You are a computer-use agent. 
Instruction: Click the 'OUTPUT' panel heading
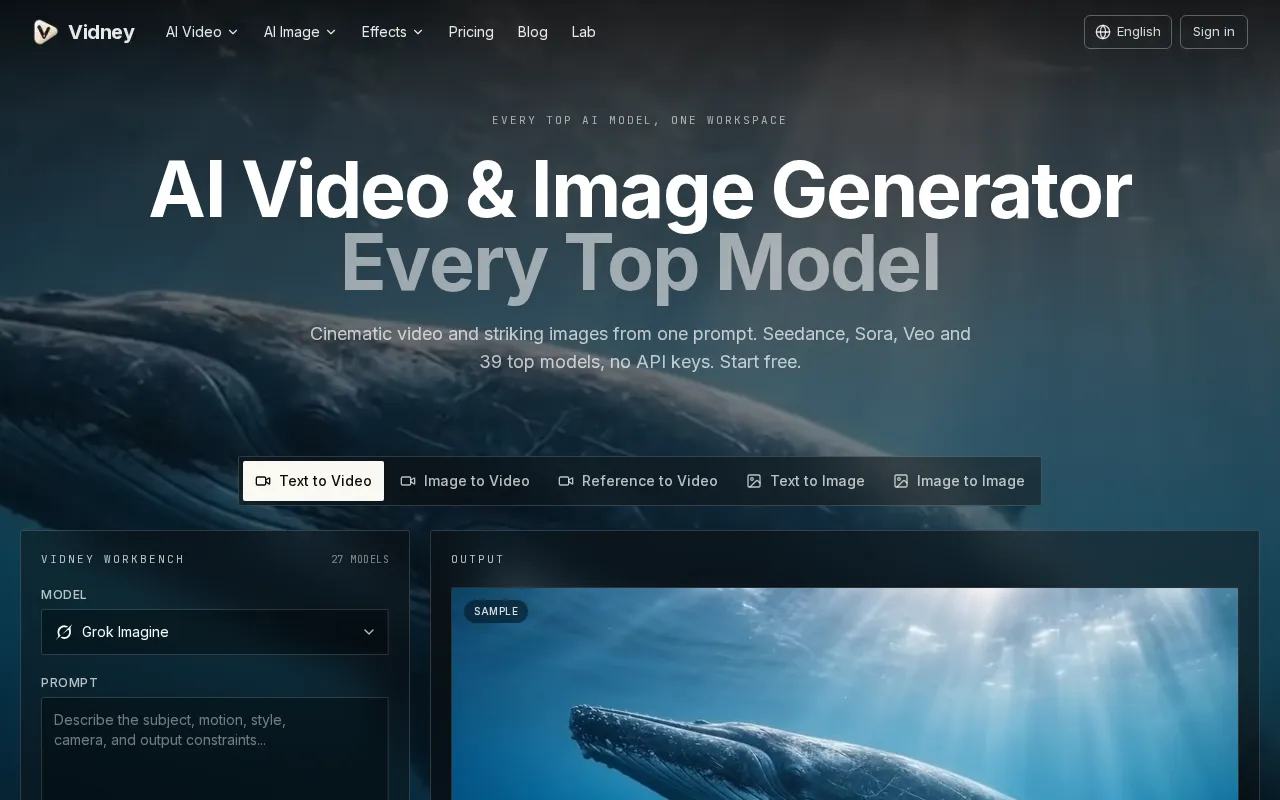(478, 559)
